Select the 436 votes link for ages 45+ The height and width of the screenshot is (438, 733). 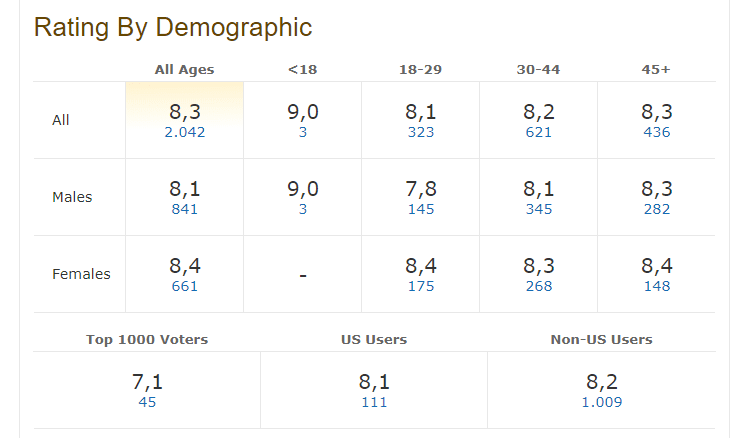pyautogui.click(x=656, y=132)
